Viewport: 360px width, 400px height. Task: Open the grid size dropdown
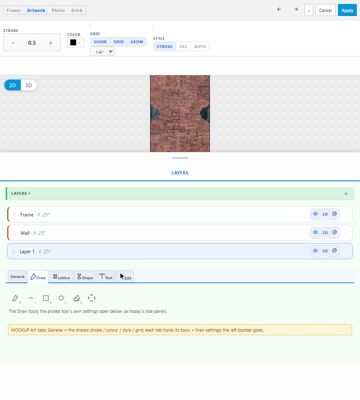click(102, 52)
